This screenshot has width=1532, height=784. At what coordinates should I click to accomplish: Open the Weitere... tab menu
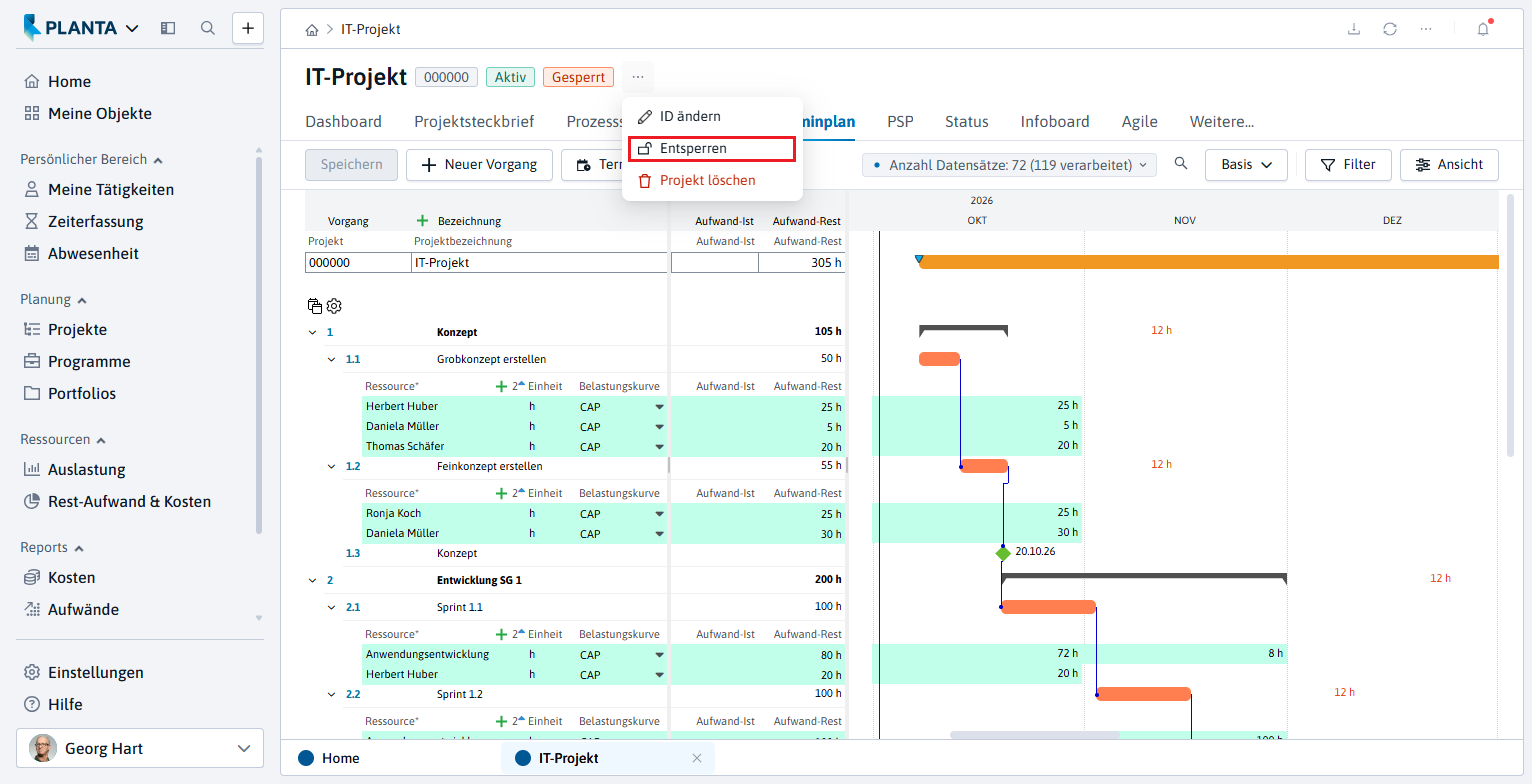pos(1222,122)
